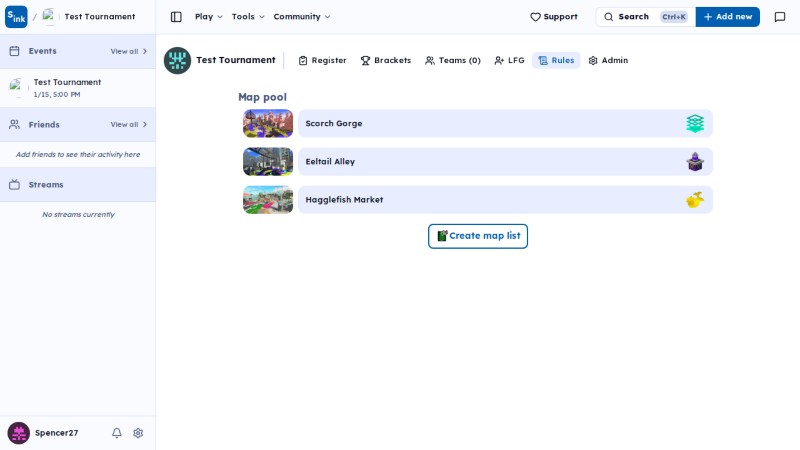This screenshot has height=450, width=800.
Task: Open the chat messages icon
Action: (x=780, y=17)
